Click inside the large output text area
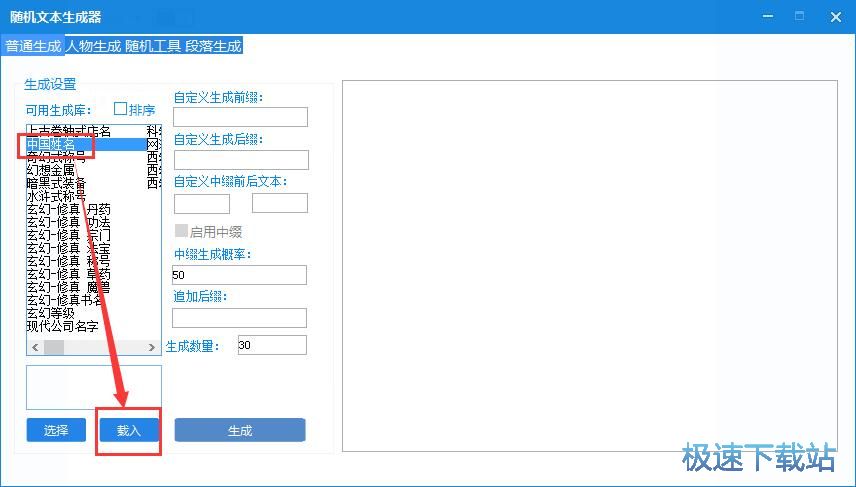 pos(590,266)
